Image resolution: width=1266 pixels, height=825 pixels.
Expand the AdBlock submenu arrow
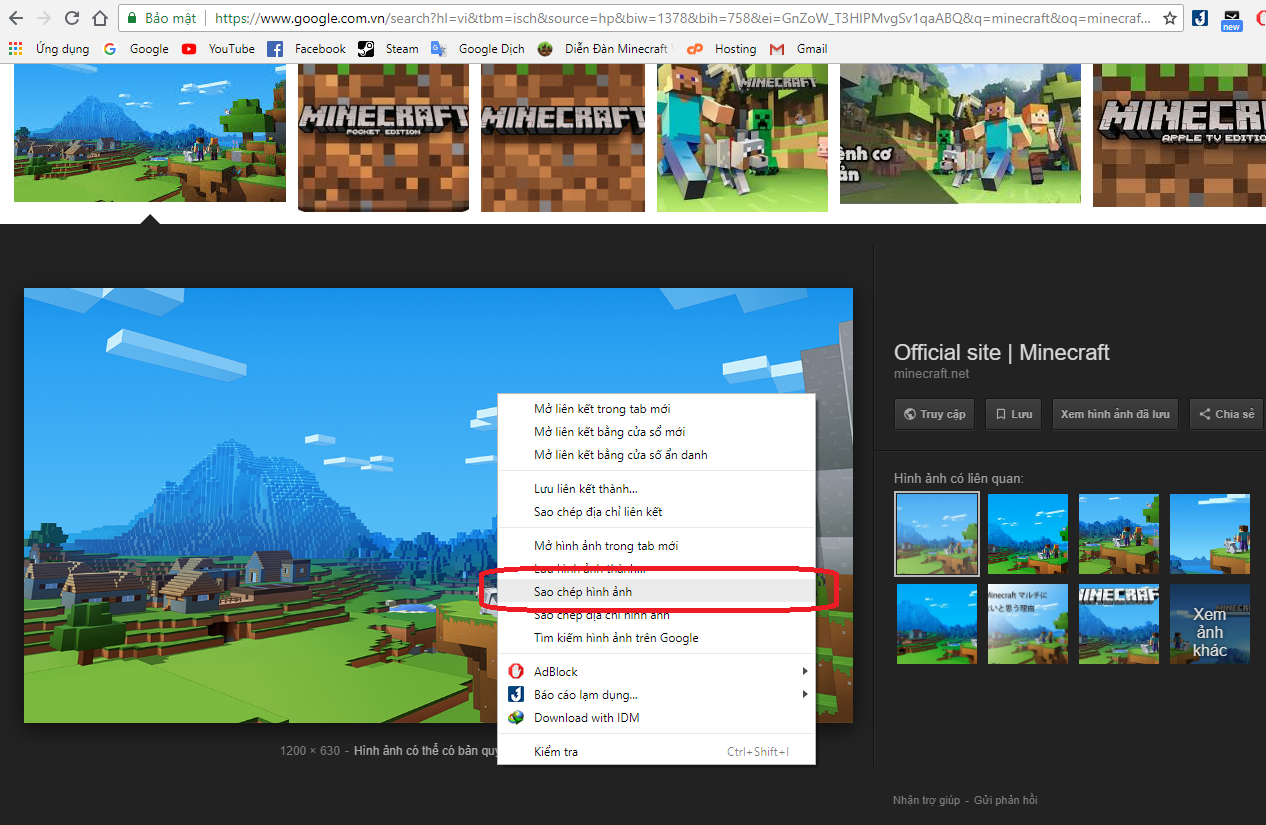point(804,672)
